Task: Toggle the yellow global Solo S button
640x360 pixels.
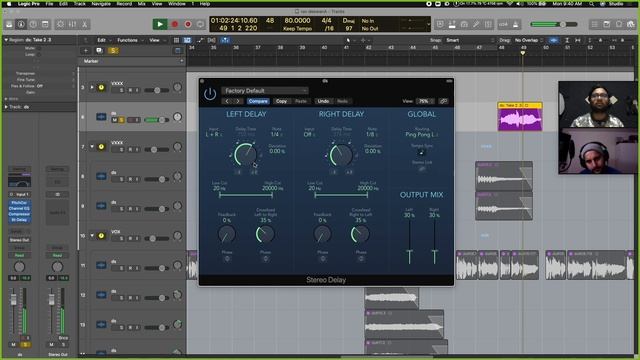Action: [x=113, y=51]
